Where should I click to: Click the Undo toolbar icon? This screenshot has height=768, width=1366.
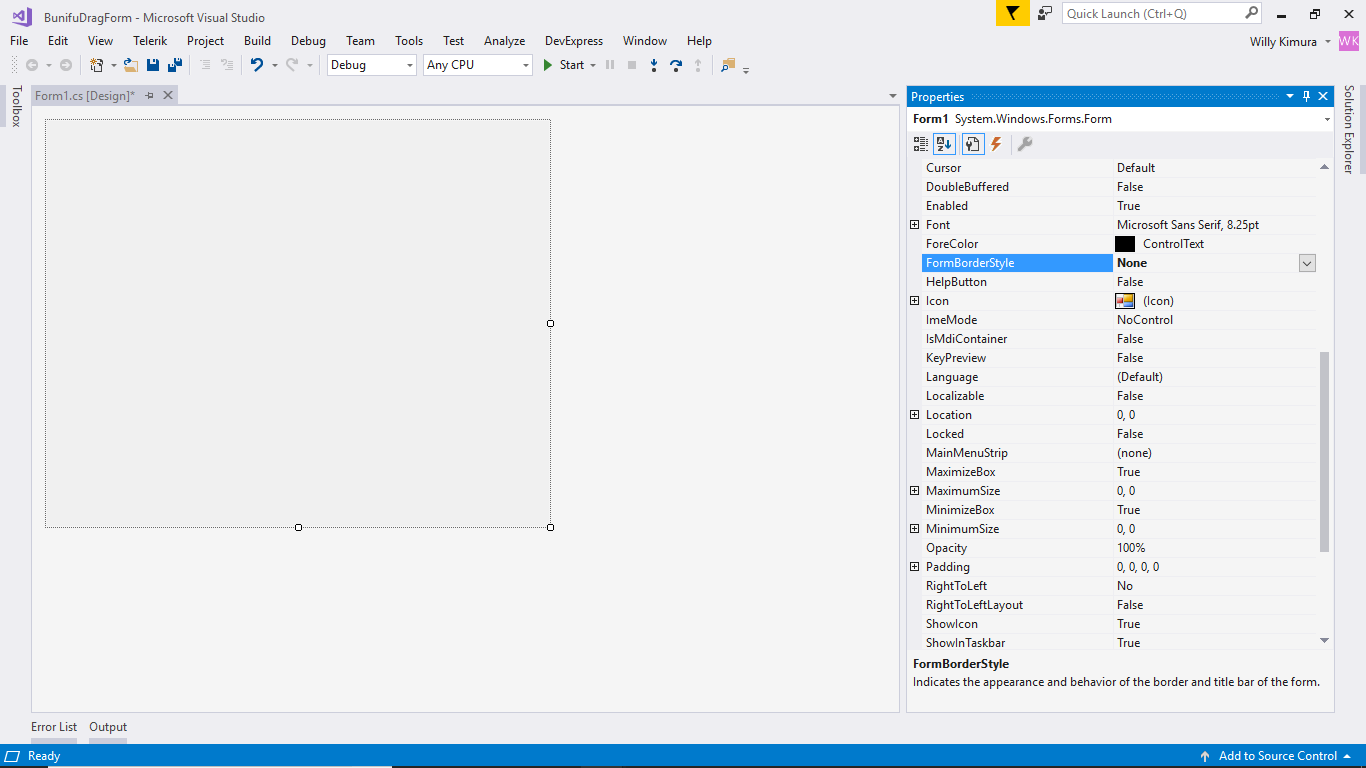(x=258, y=64)
